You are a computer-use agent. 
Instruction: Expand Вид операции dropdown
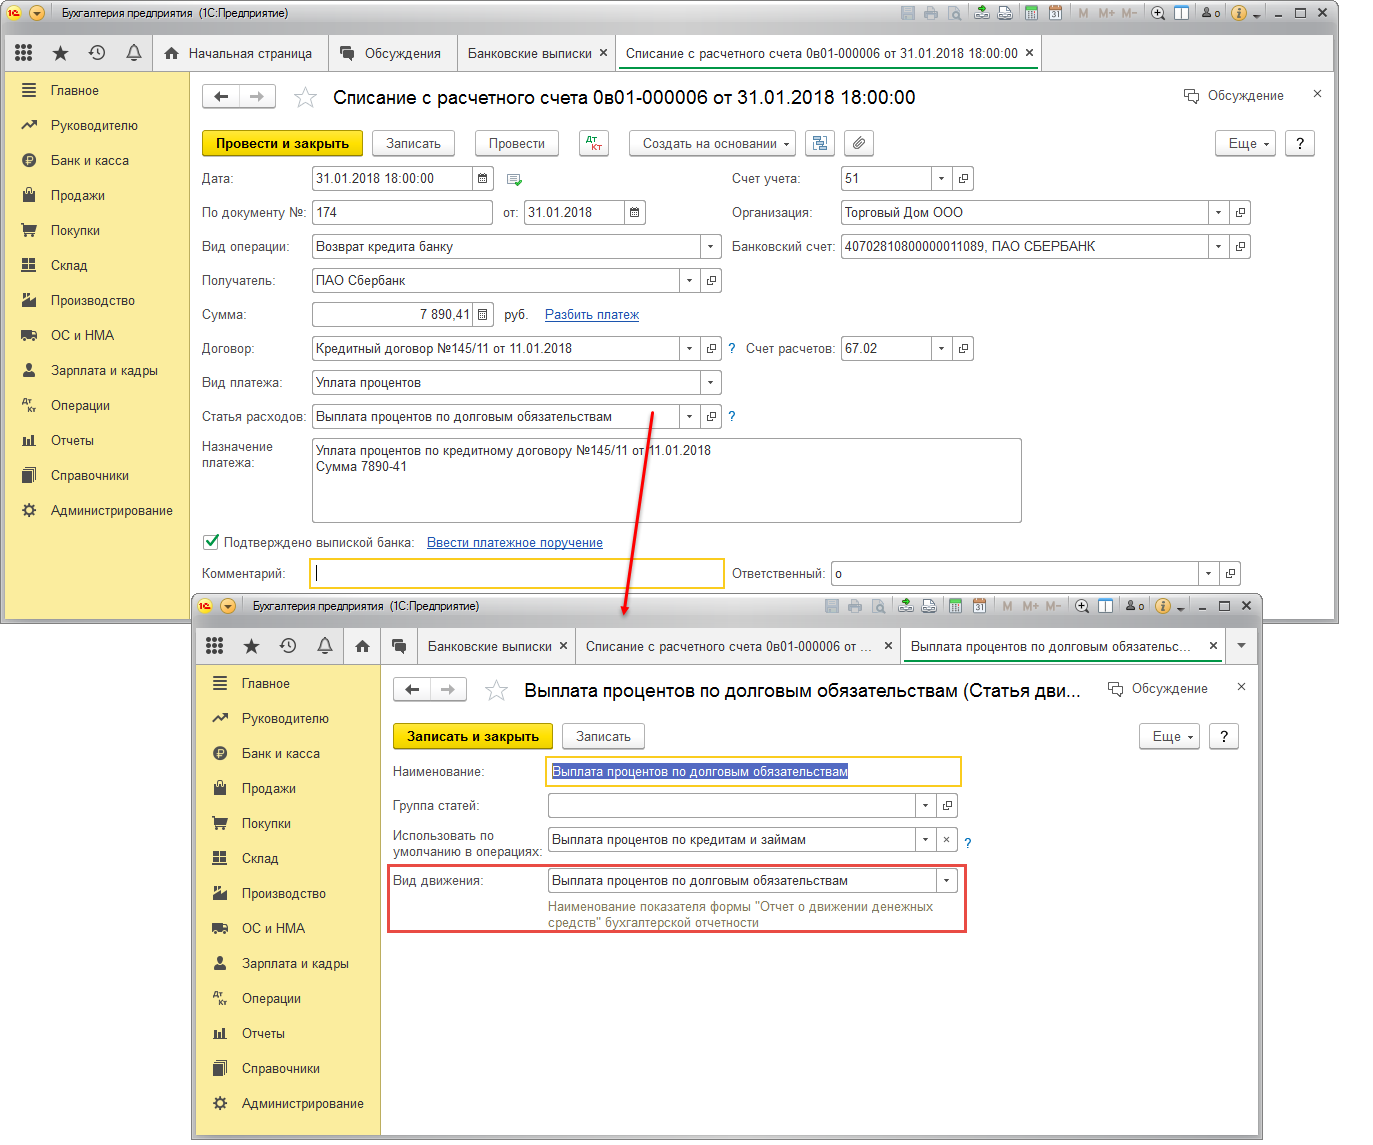711,246
